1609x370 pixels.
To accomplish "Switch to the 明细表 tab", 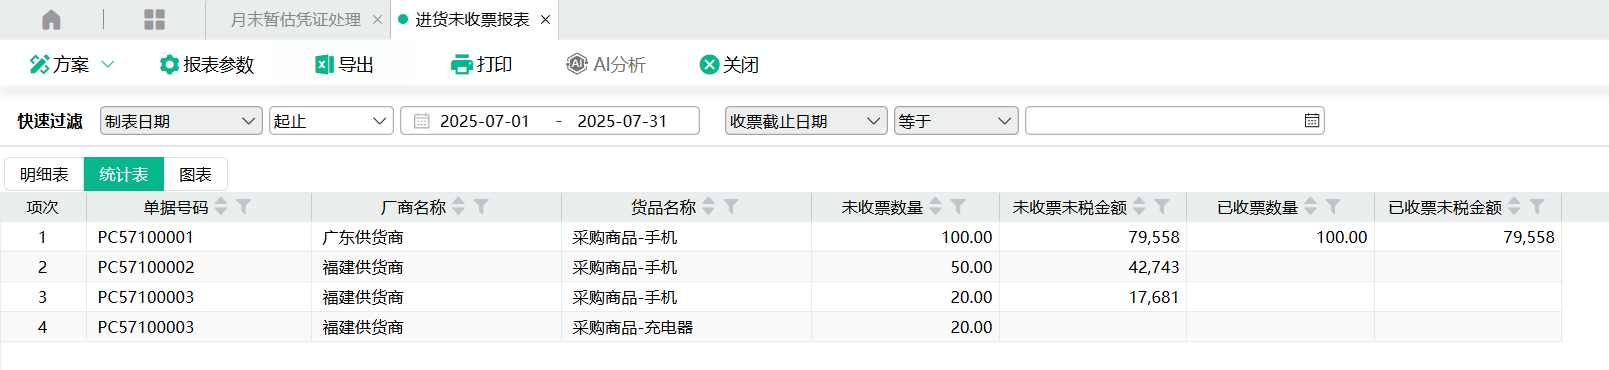I will [44, 174].
